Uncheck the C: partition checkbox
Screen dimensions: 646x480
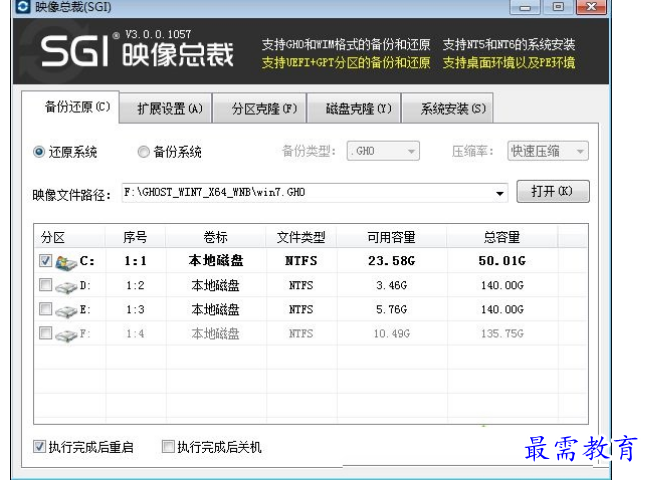(45, 260)
